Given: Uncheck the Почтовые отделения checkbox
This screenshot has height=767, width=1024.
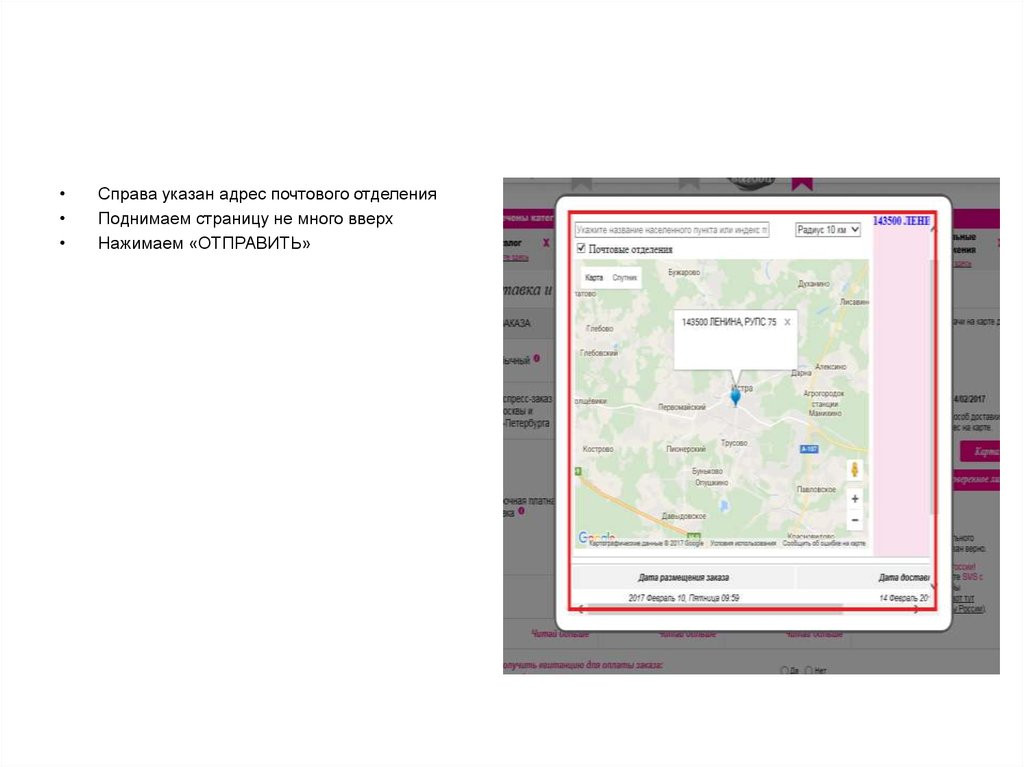Looking at the screenshot, I should point(581,248).
